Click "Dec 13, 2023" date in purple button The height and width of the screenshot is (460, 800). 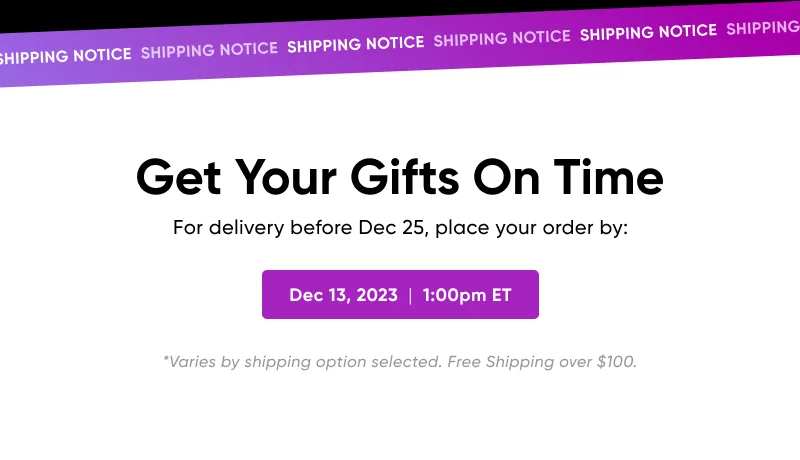tap(343, 295)
